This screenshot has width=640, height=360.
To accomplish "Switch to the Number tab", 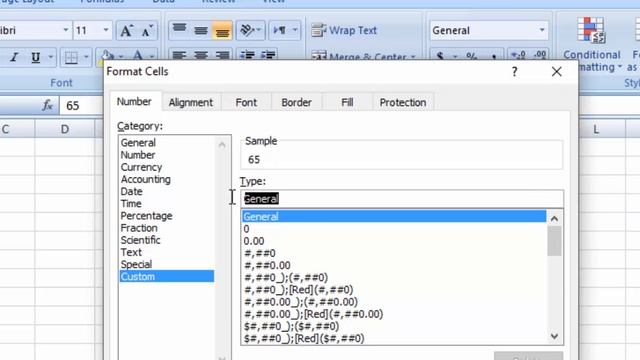I will (x=134, y=102).
